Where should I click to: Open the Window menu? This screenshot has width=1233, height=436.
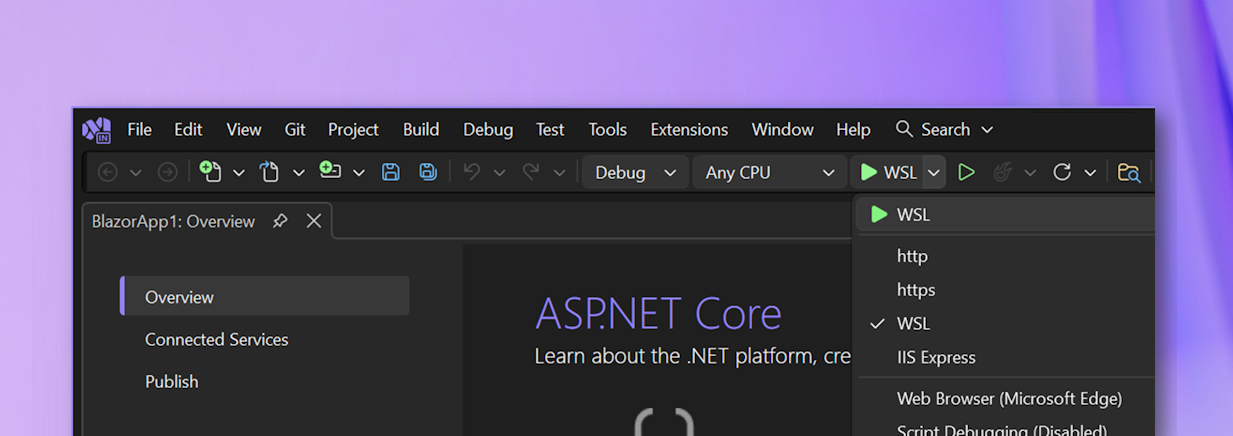point(782,130)
